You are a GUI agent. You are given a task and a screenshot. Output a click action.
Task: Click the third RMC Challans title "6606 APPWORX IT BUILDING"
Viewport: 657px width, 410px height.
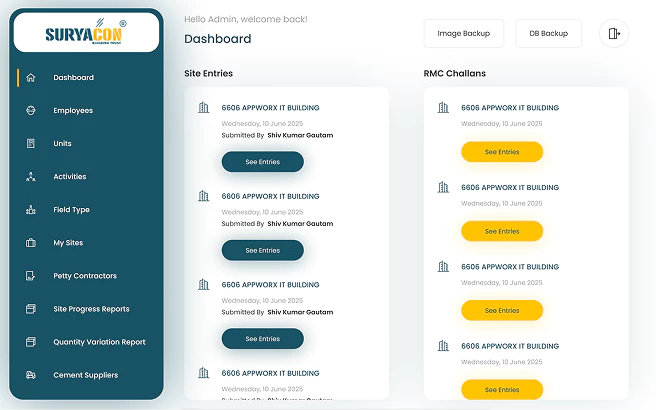[x=510, y=267]
